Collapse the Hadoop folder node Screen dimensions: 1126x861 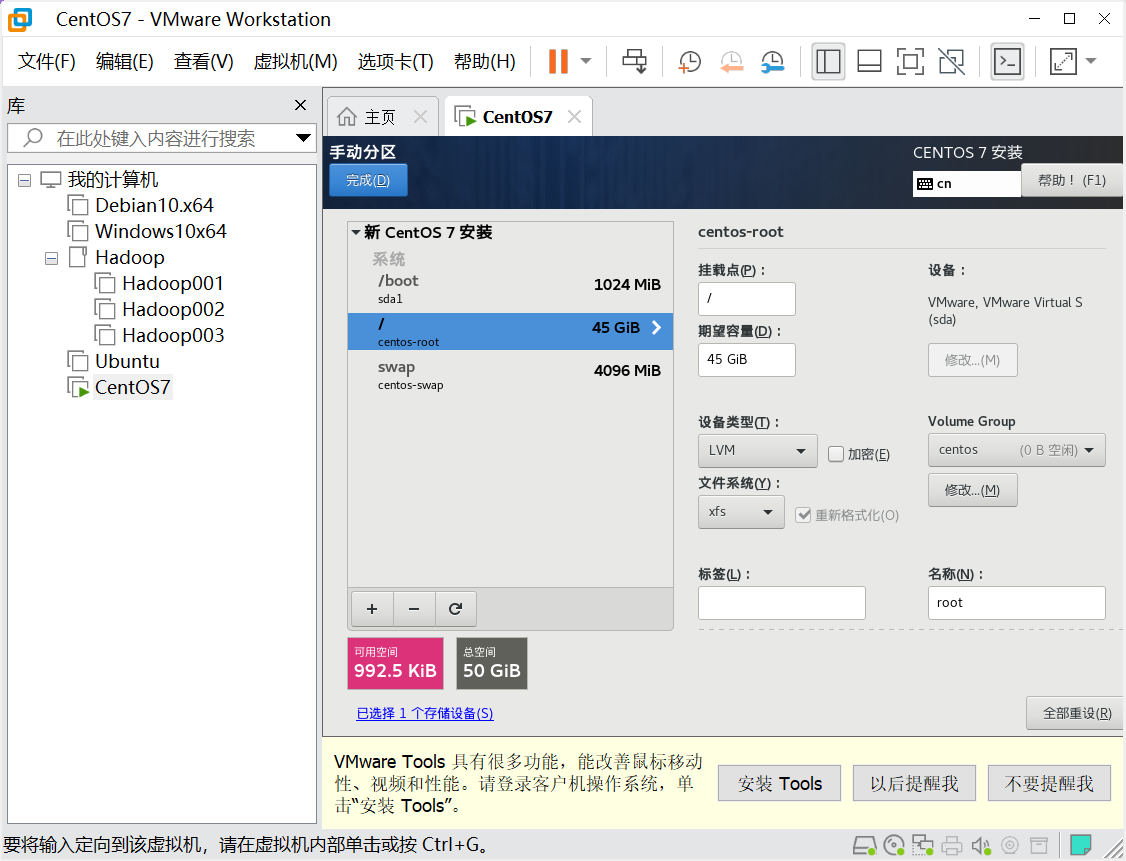[x=51, y=258]
